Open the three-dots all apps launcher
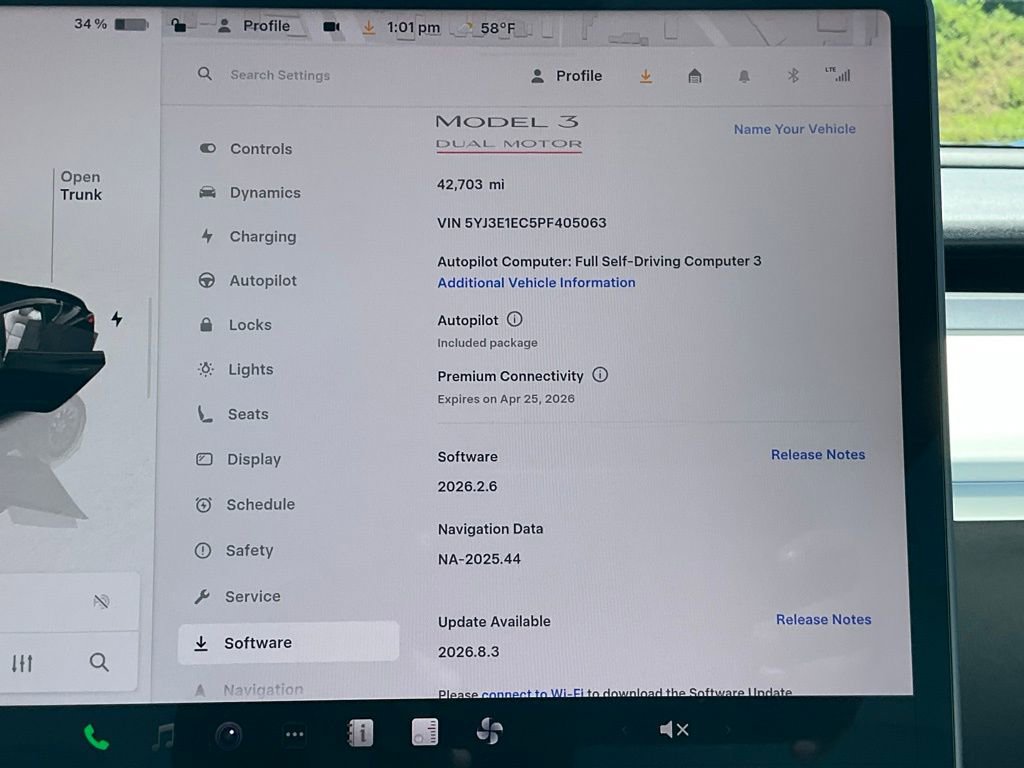The height and width of the screenshot is (768, 1024). coord(294,735)
